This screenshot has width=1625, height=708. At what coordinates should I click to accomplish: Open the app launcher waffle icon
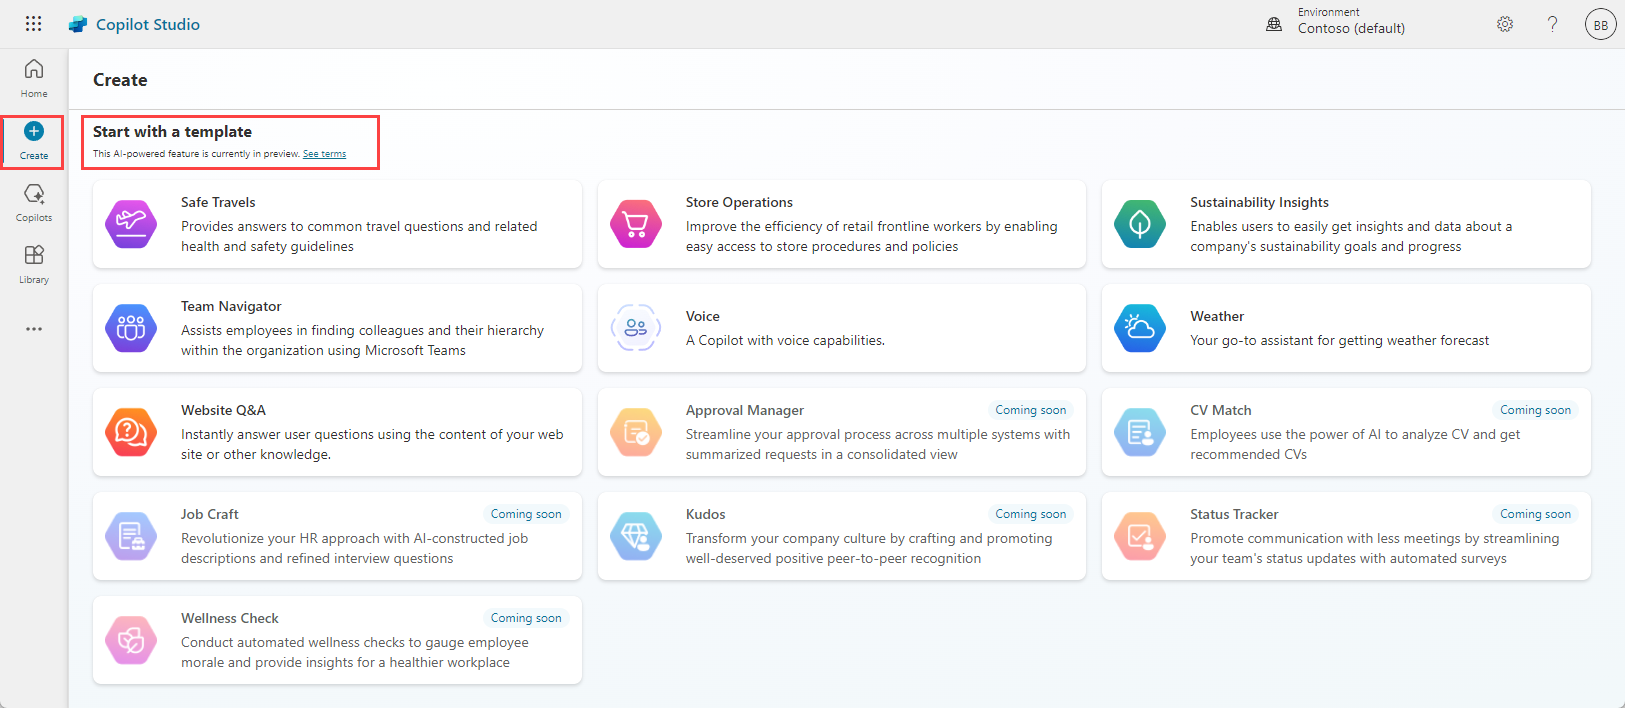pyautogui.click(x=33, y=24)
